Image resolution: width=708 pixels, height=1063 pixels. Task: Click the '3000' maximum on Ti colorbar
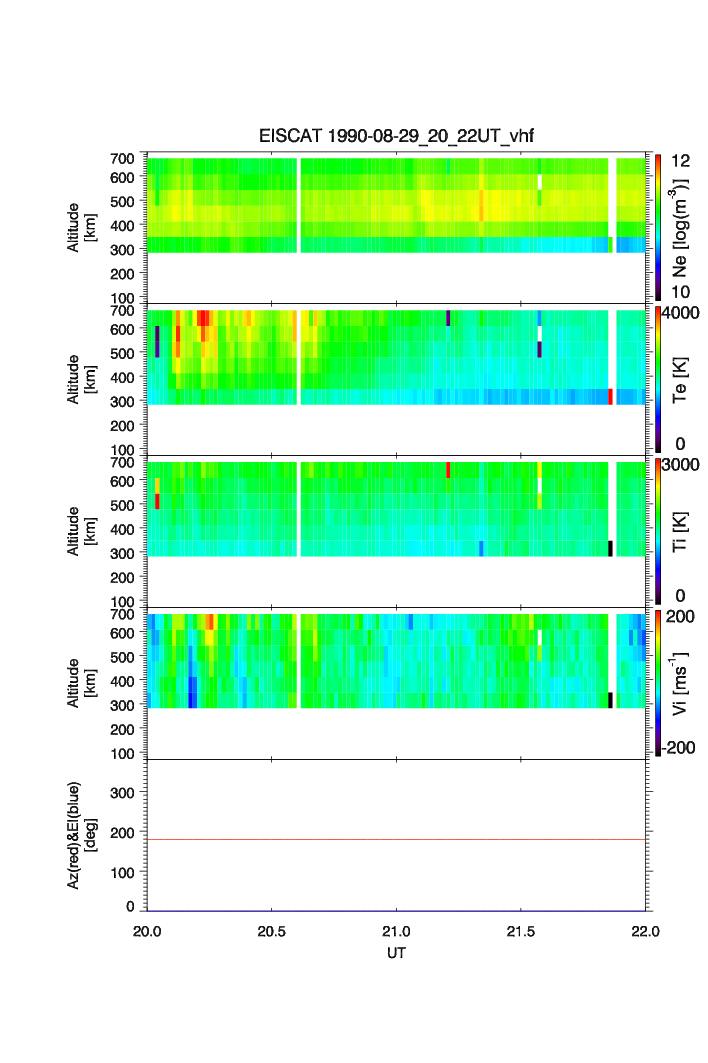coord(681,465)
